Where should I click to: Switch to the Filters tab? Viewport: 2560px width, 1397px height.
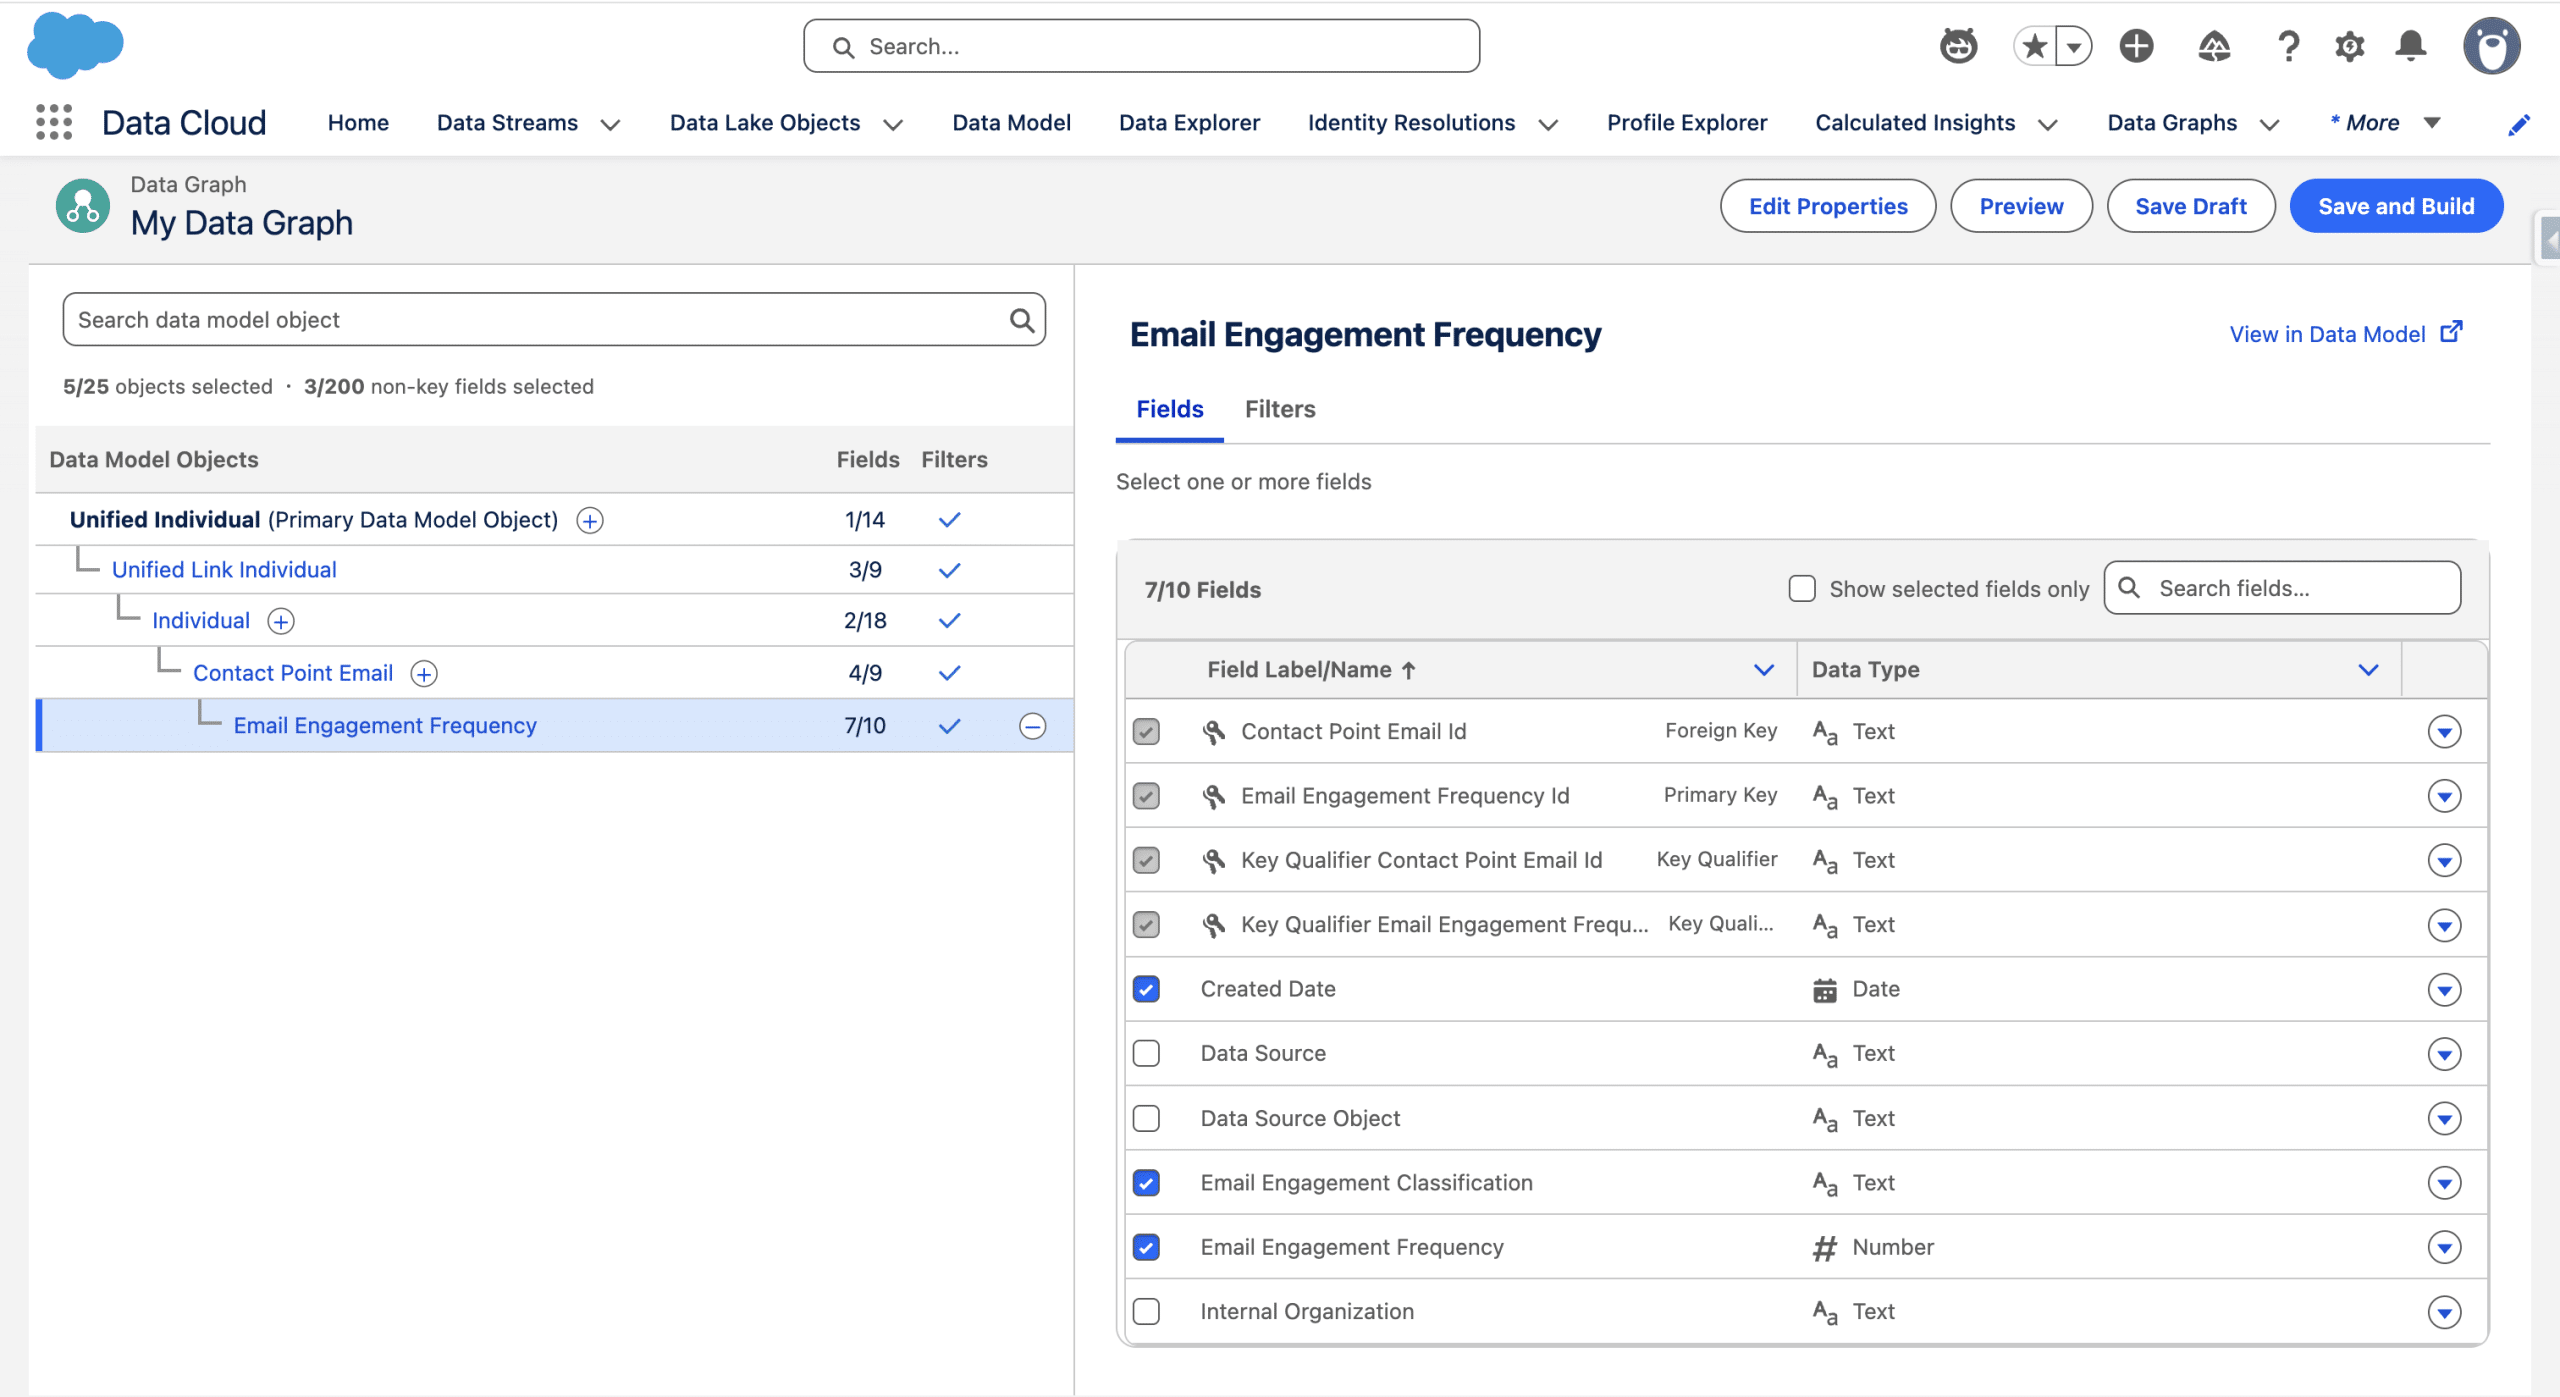point(1279,409)
